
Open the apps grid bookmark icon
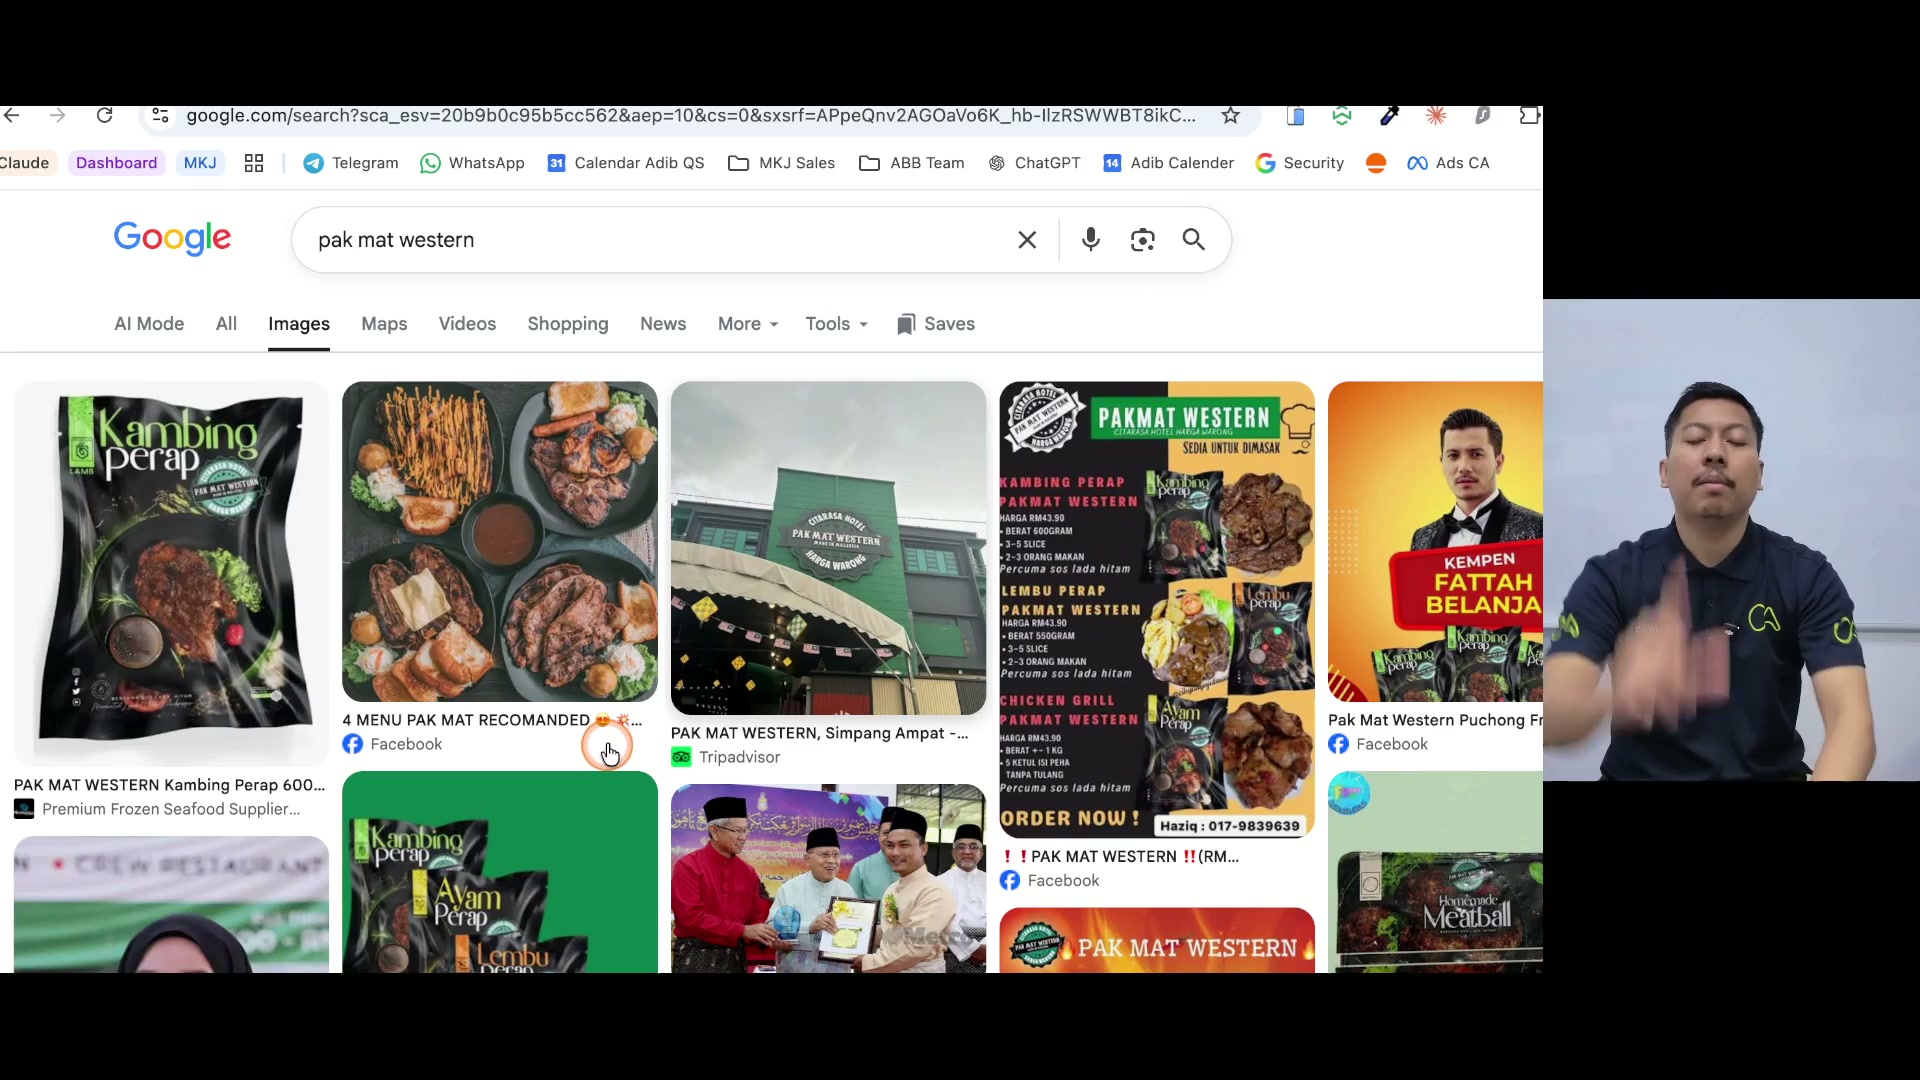(254, 163)
